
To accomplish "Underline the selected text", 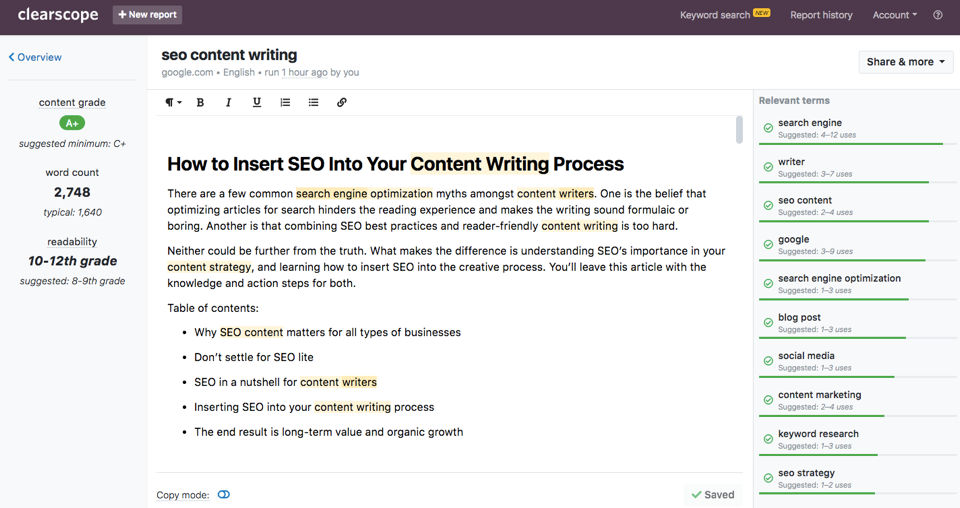I will point(257,102).
